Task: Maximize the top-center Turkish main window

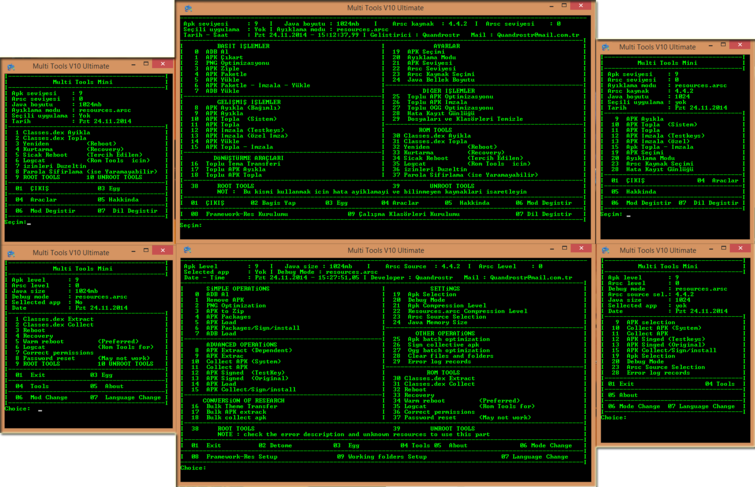Action: [x=564, y=6]
